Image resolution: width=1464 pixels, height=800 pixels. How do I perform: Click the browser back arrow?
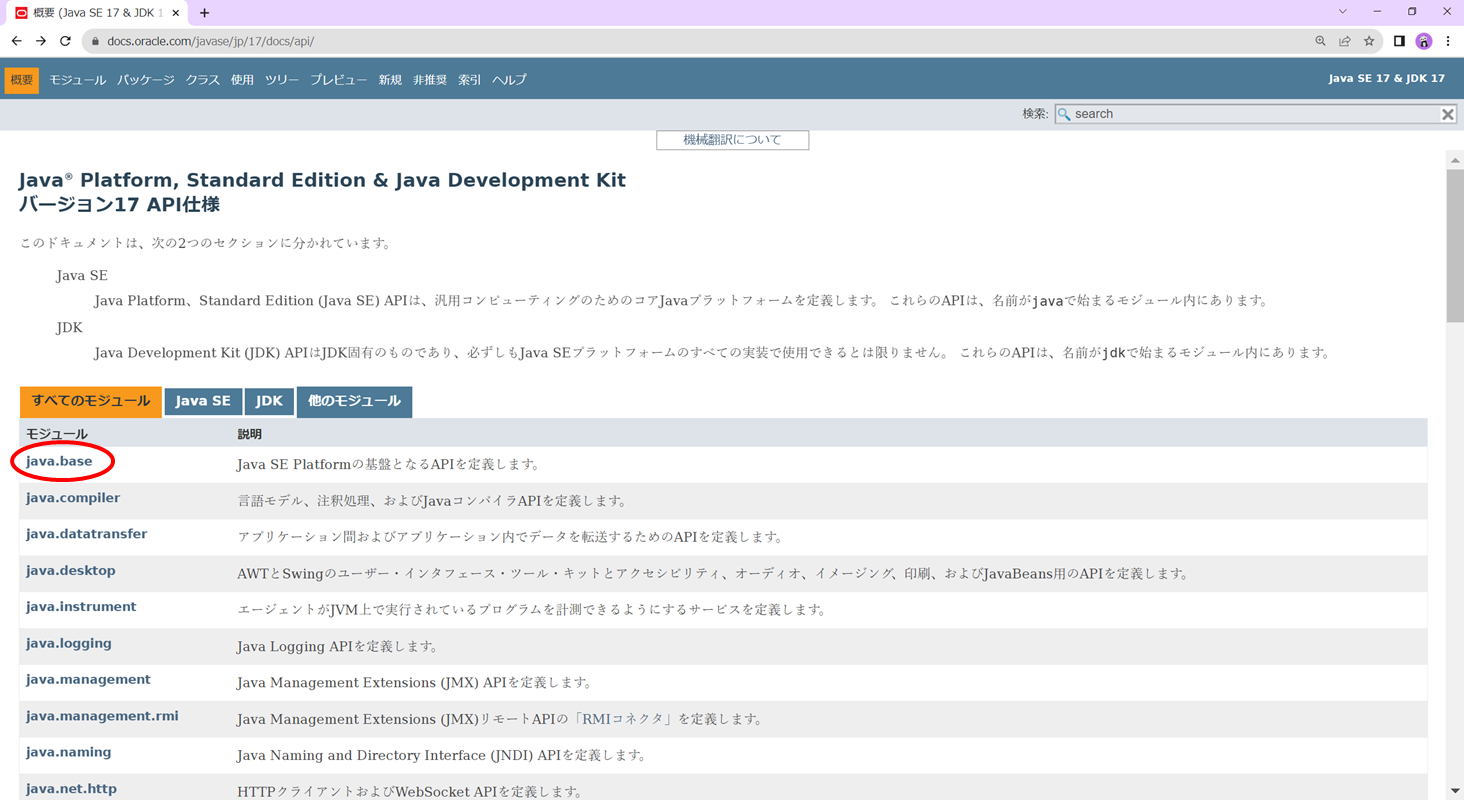tap(17, 43)
